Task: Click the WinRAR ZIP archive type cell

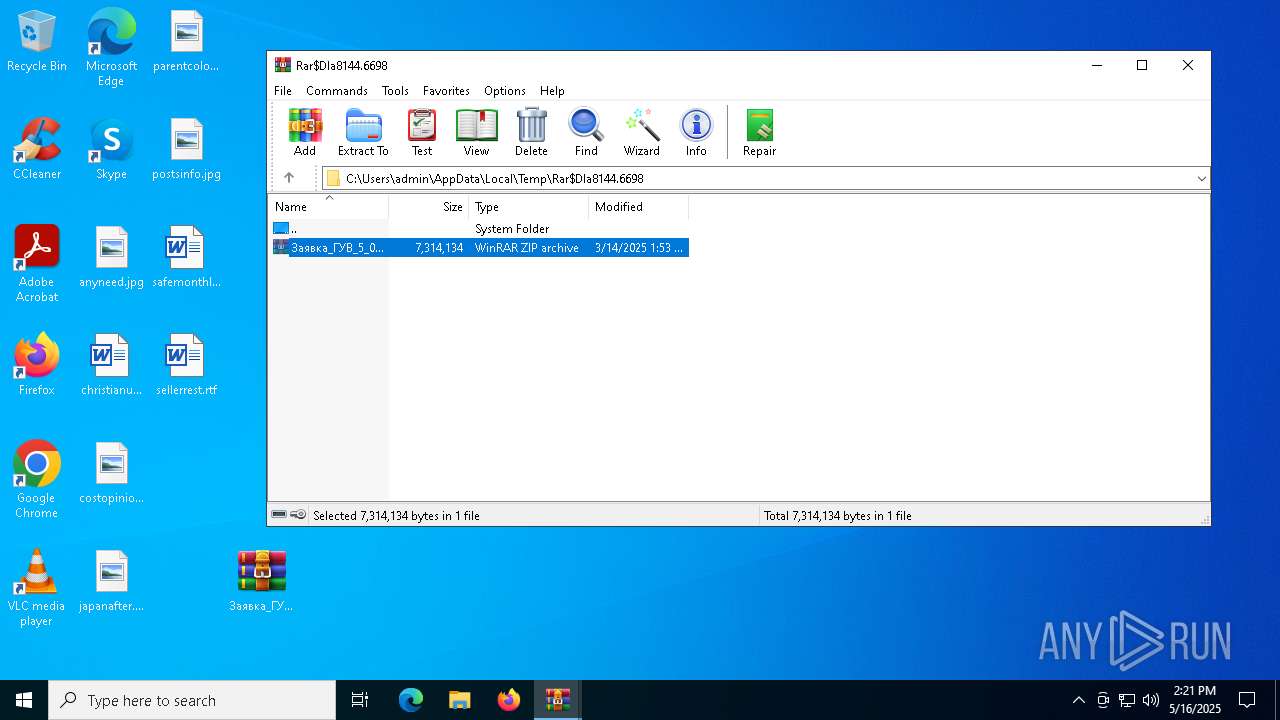Action: pos(527,247)
